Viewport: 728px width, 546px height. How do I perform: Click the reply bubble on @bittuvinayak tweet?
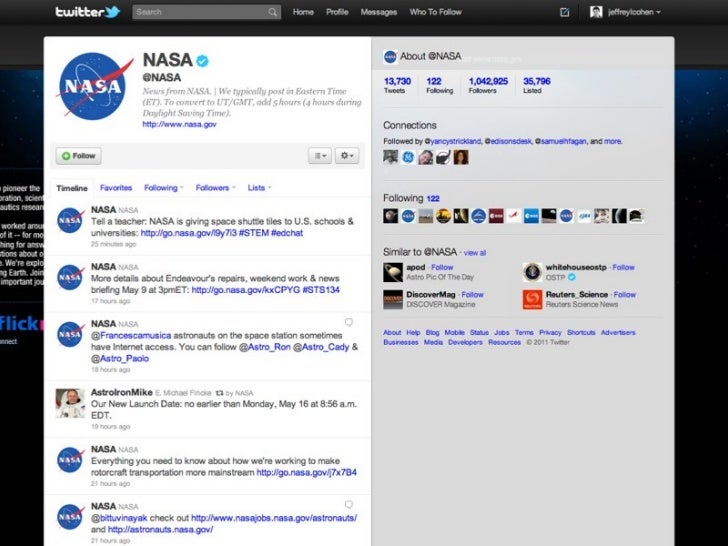pos(349,504)
